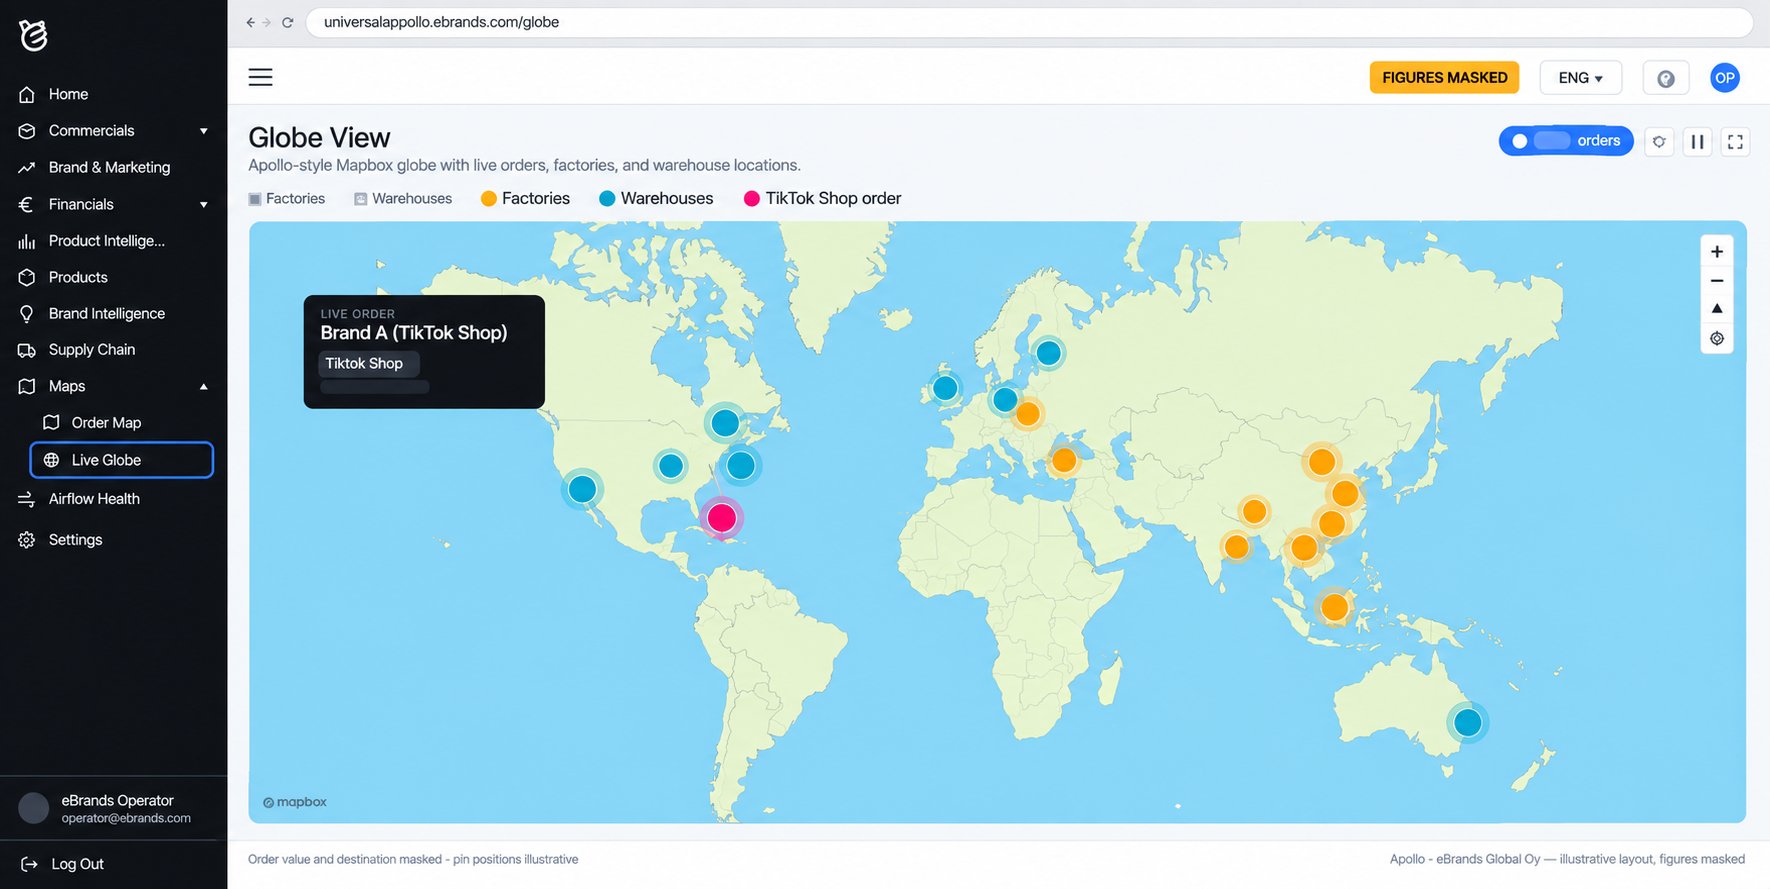This screenshot has height=889, width=1770.
Task: Open the OP user avatar menu
Action: pos(1725,78)
